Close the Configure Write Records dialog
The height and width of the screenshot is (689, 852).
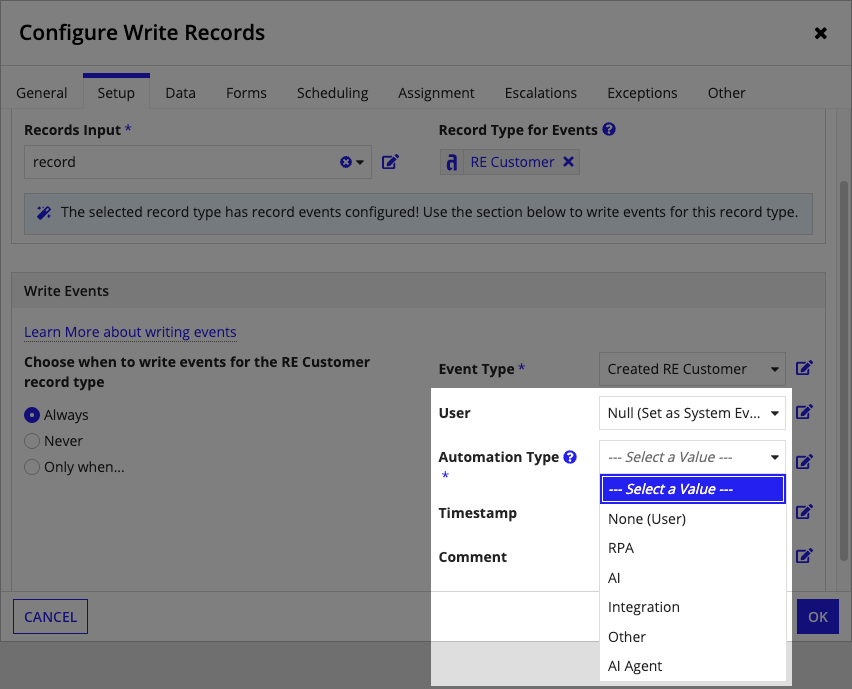click(820, 33)
